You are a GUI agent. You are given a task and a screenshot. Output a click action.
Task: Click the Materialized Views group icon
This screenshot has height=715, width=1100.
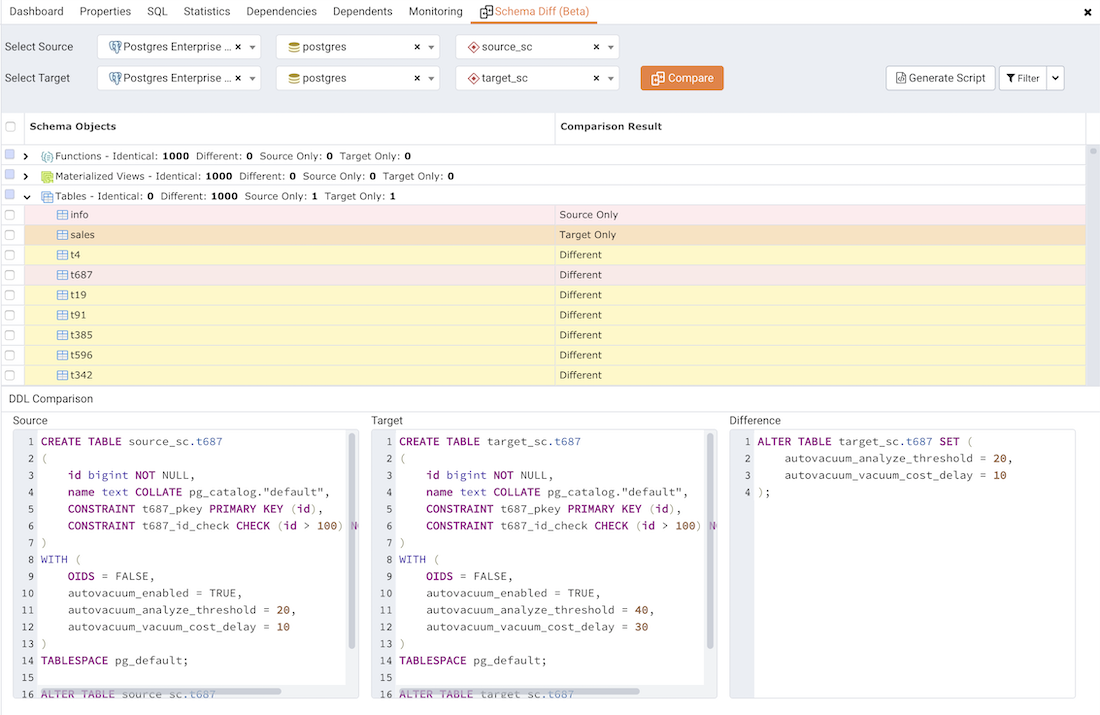pos(47,177)
